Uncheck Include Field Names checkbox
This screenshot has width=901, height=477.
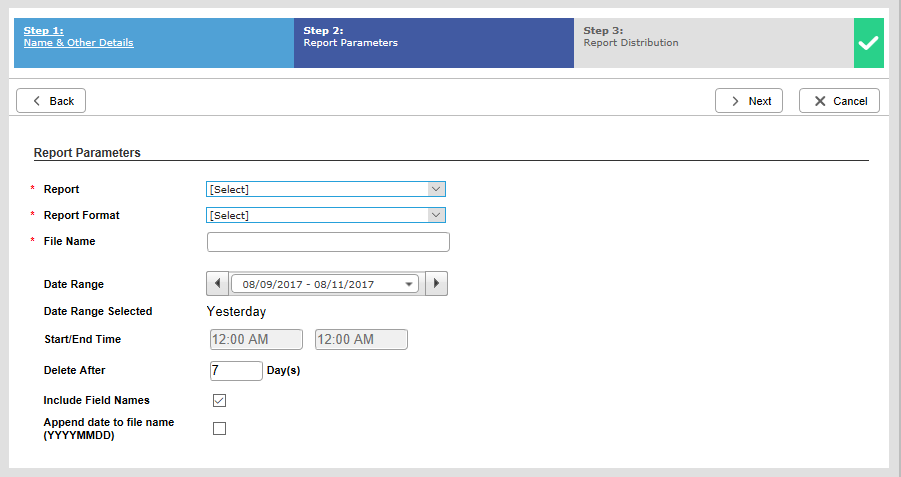[220, 401]
